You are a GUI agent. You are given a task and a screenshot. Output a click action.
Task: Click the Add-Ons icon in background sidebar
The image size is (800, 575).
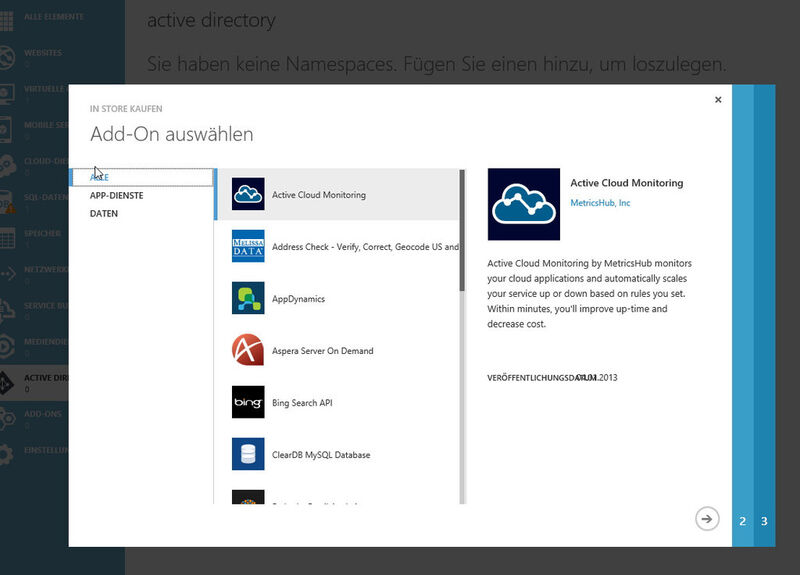[7, 418]
